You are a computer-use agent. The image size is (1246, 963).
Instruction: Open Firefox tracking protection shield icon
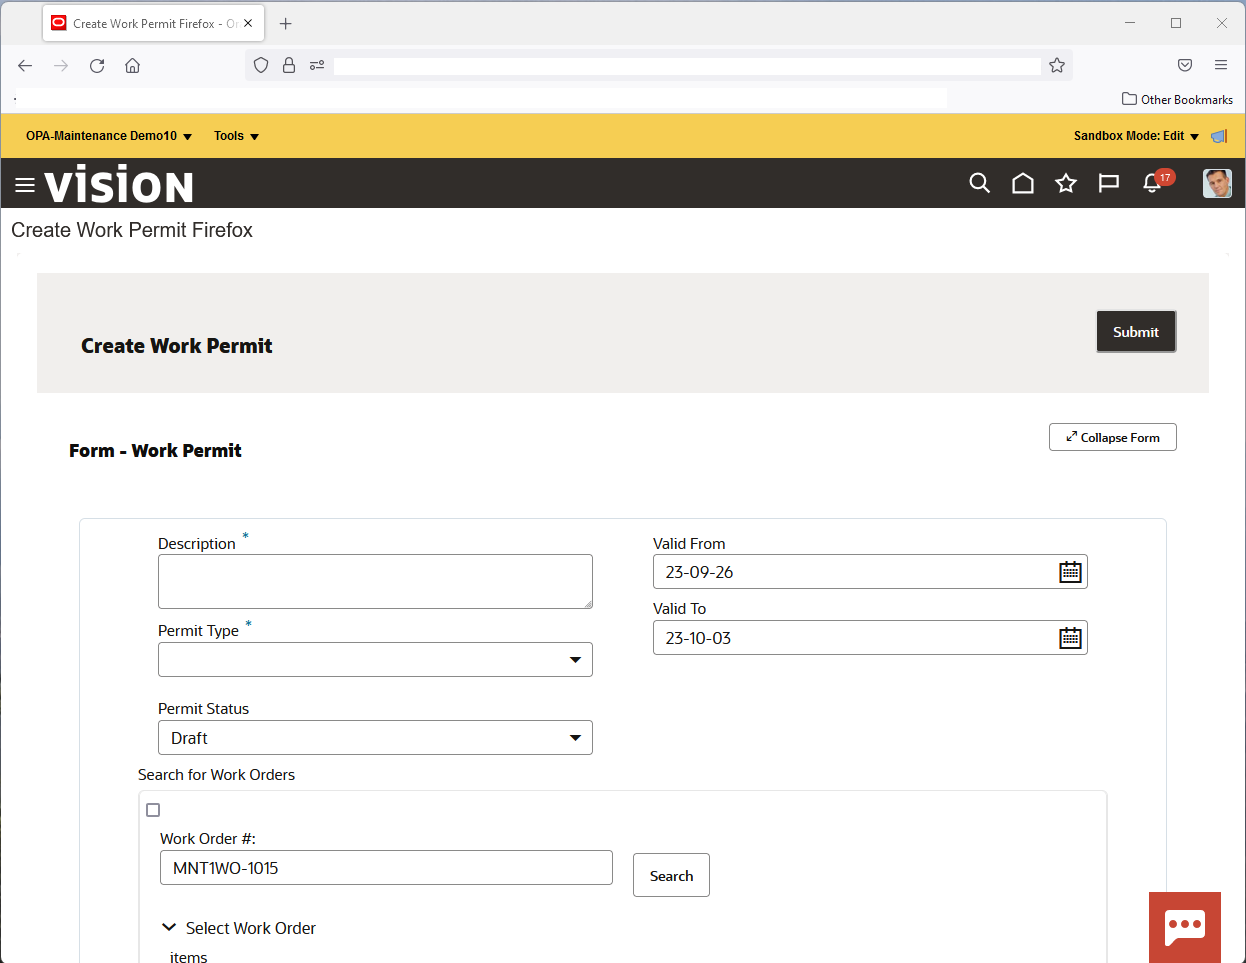[260, 65]
